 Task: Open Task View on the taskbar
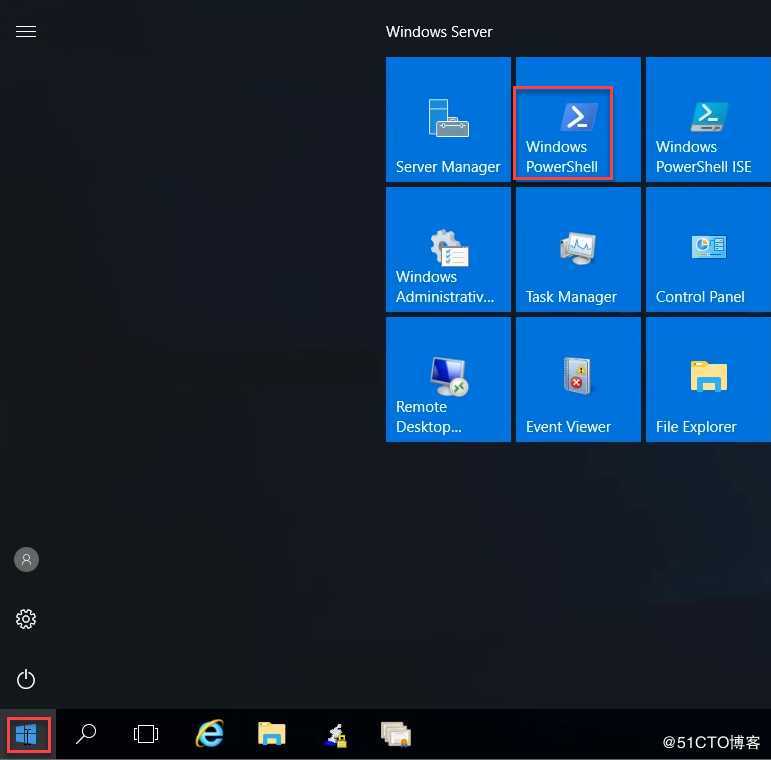(x=146, y=735)
